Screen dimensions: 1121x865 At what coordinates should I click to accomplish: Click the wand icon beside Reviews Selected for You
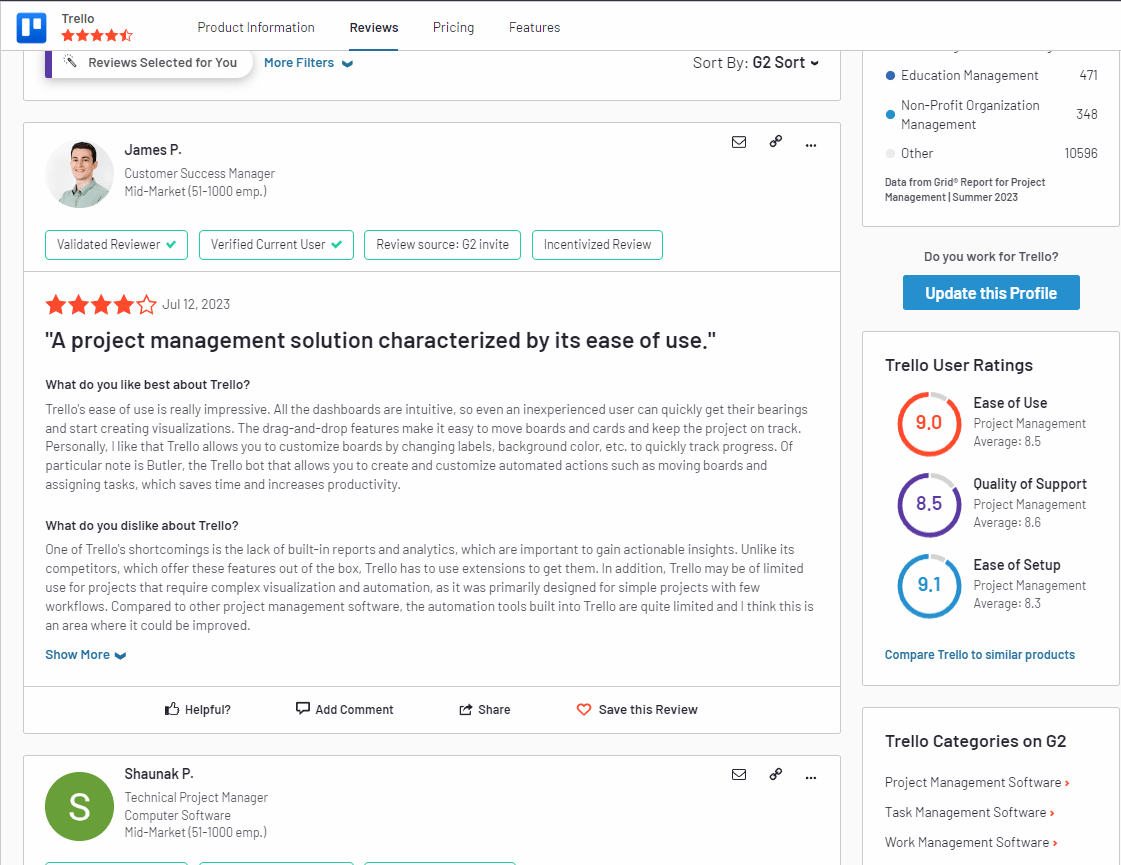70,61
